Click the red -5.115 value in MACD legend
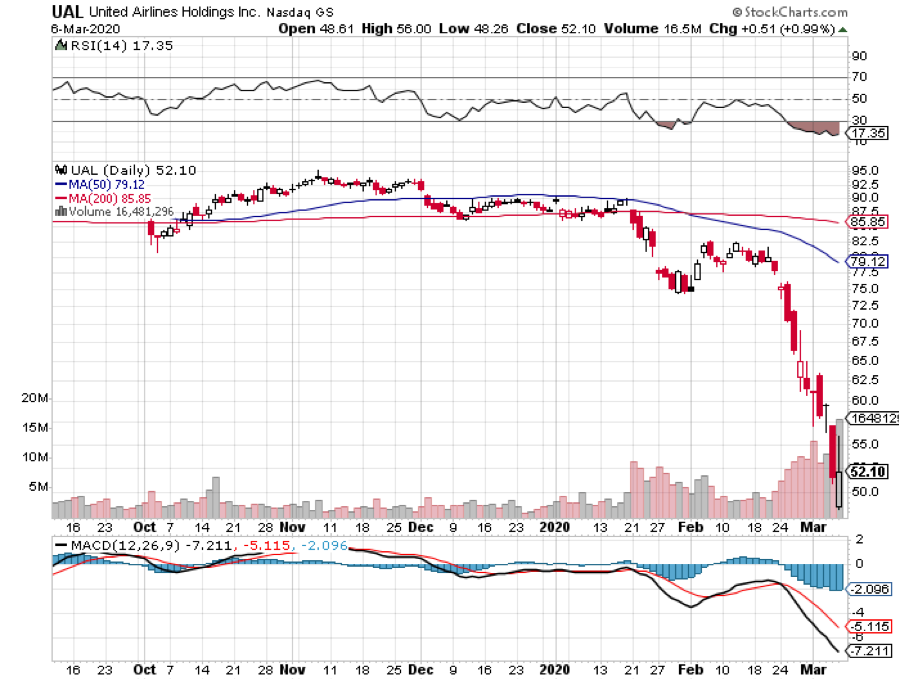 267,545
